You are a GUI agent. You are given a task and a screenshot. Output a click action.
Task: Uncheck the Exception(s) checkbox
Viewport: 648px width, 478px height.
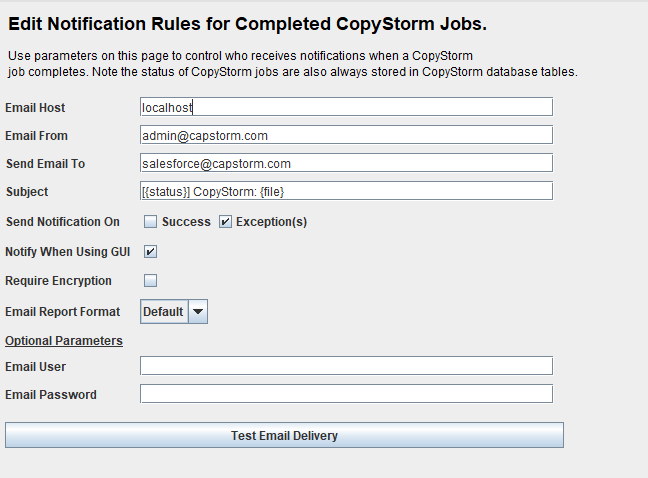[x=225, y=222]
